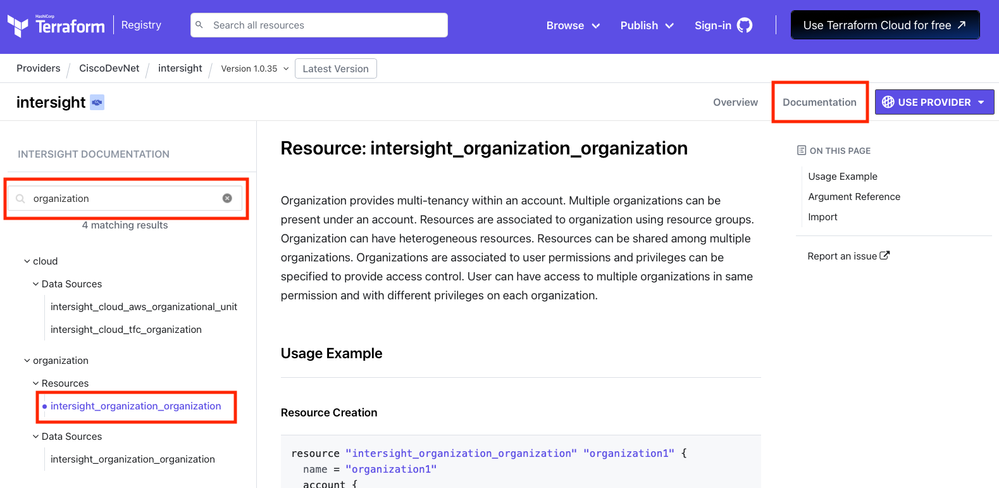Click the partner badge icon next to intersight

pyautogui.click(x=97, y=102)
